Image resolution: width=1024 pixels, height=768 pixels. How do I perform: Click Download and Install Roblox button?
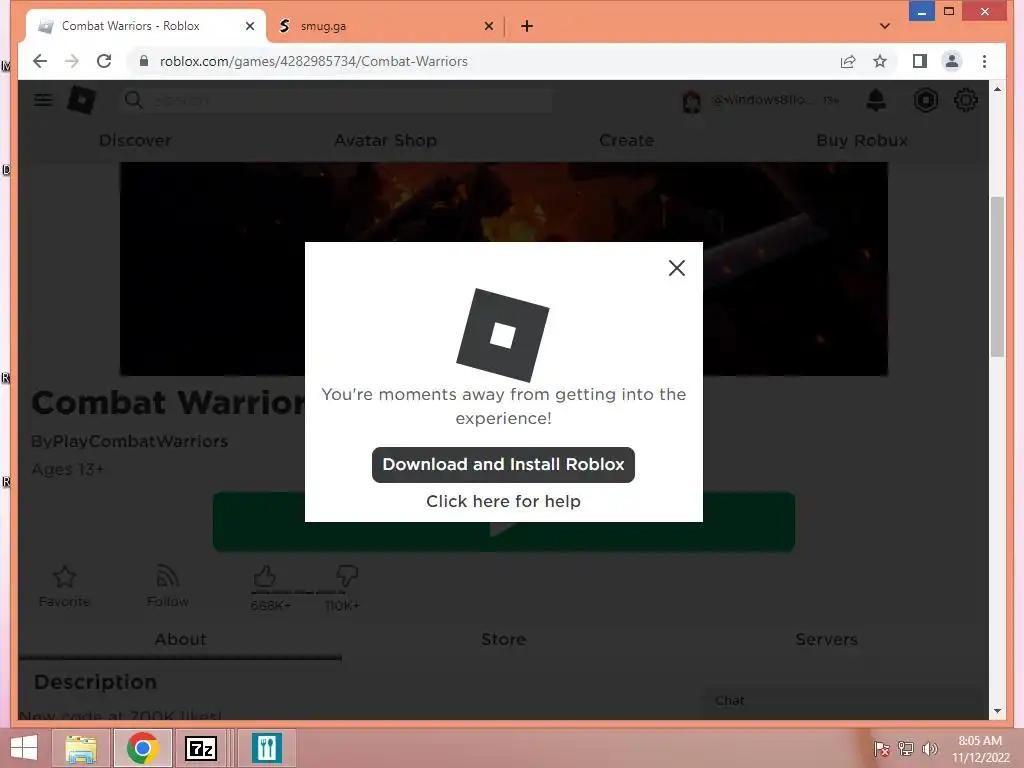(503, 464)
